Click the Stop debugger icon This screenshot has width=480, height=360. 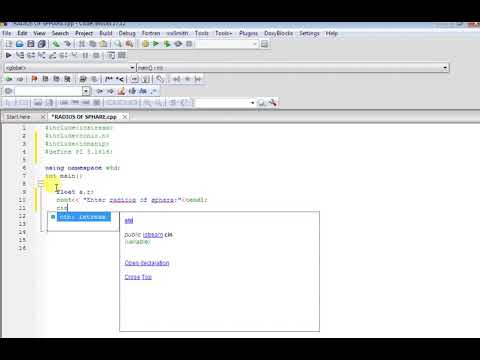96,55
